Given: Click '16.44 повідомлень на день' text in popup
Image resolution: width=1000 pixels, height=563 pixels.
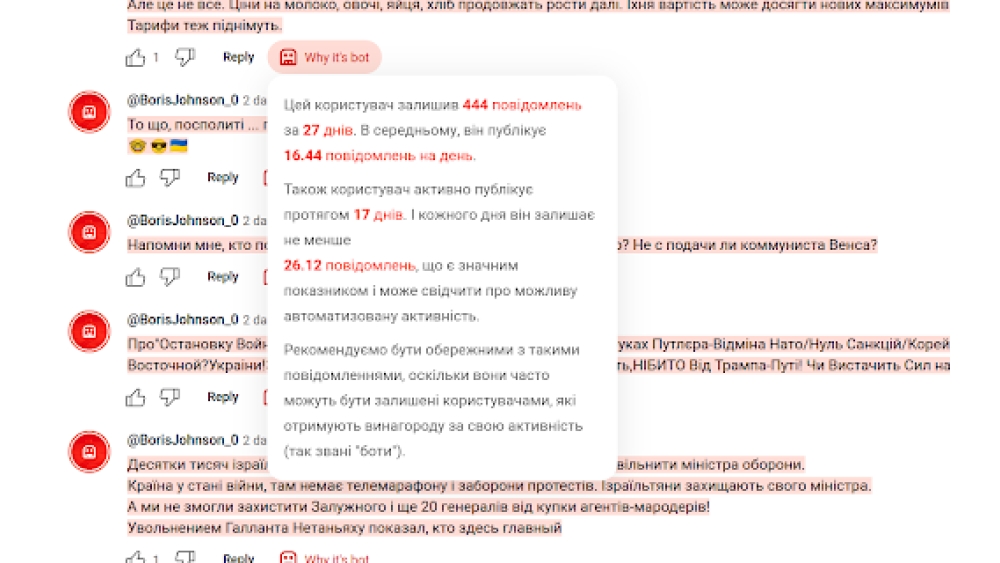Looking at the screenshot, I should tap(379, 156).
